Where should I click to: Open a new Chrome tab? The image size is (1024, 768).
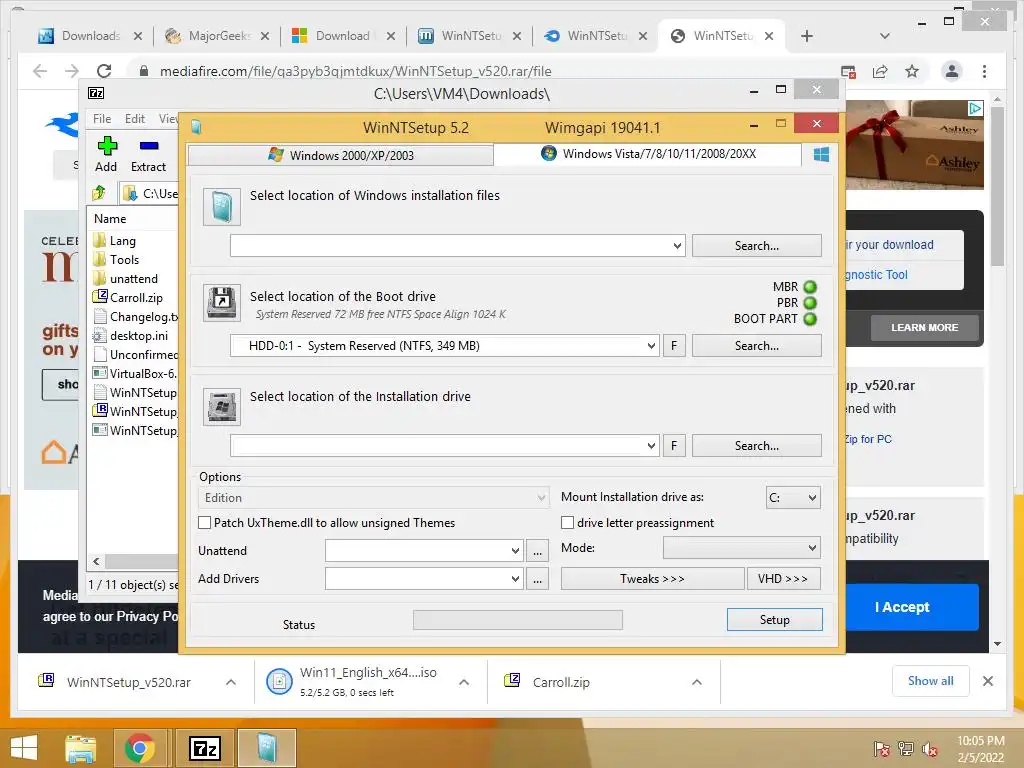(807, 36)
